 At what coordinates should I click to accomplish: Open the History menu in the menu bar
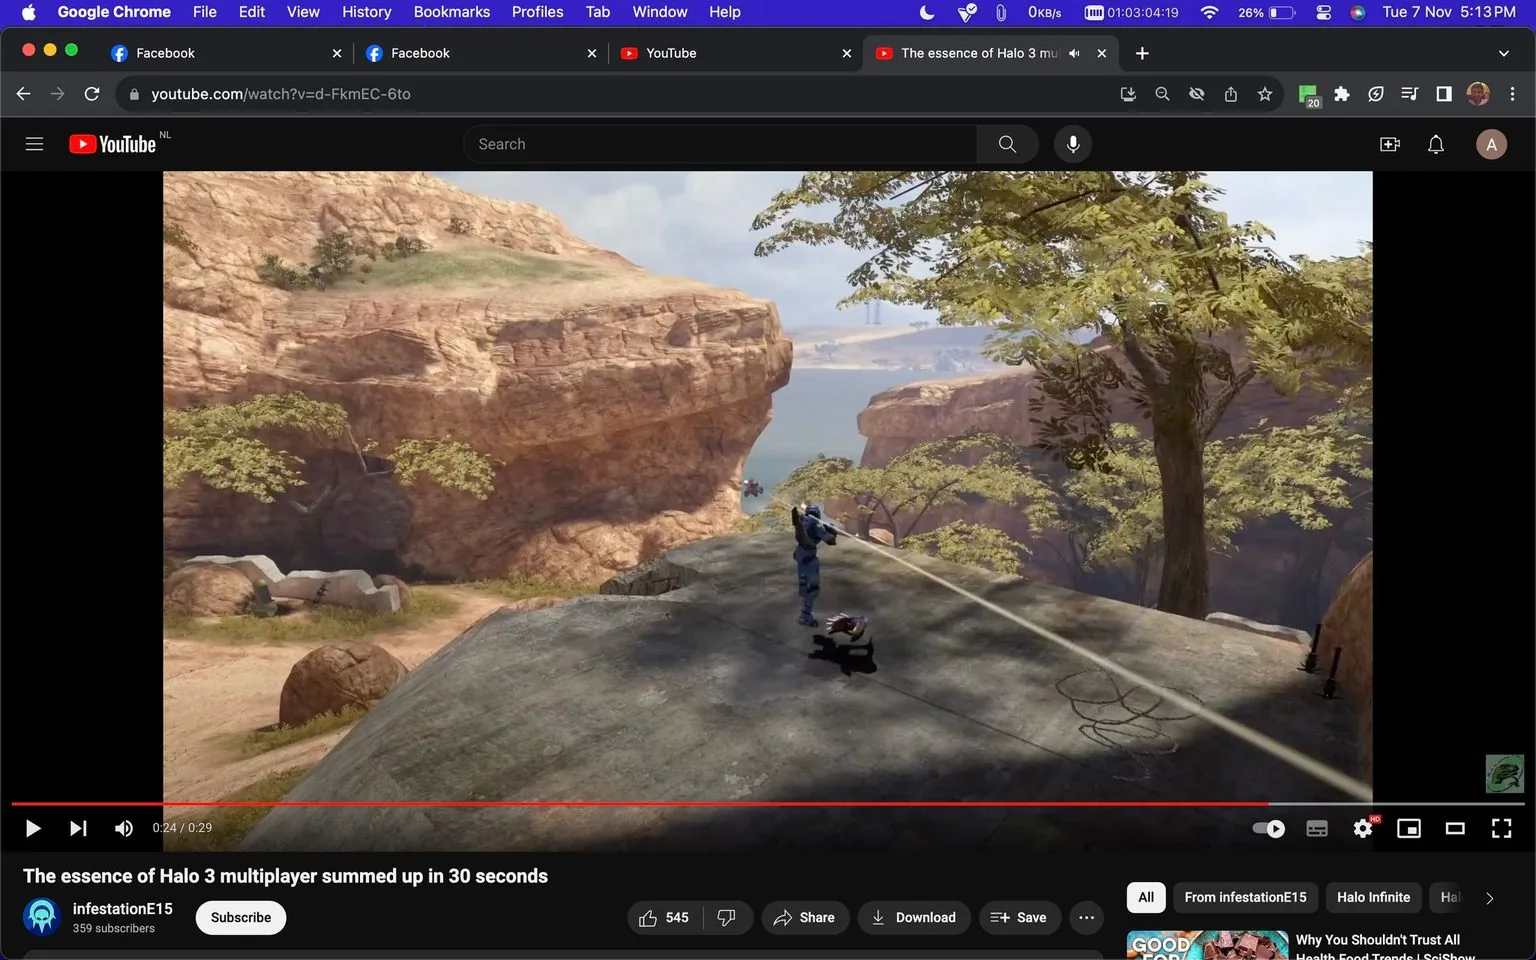pos(365,12)
